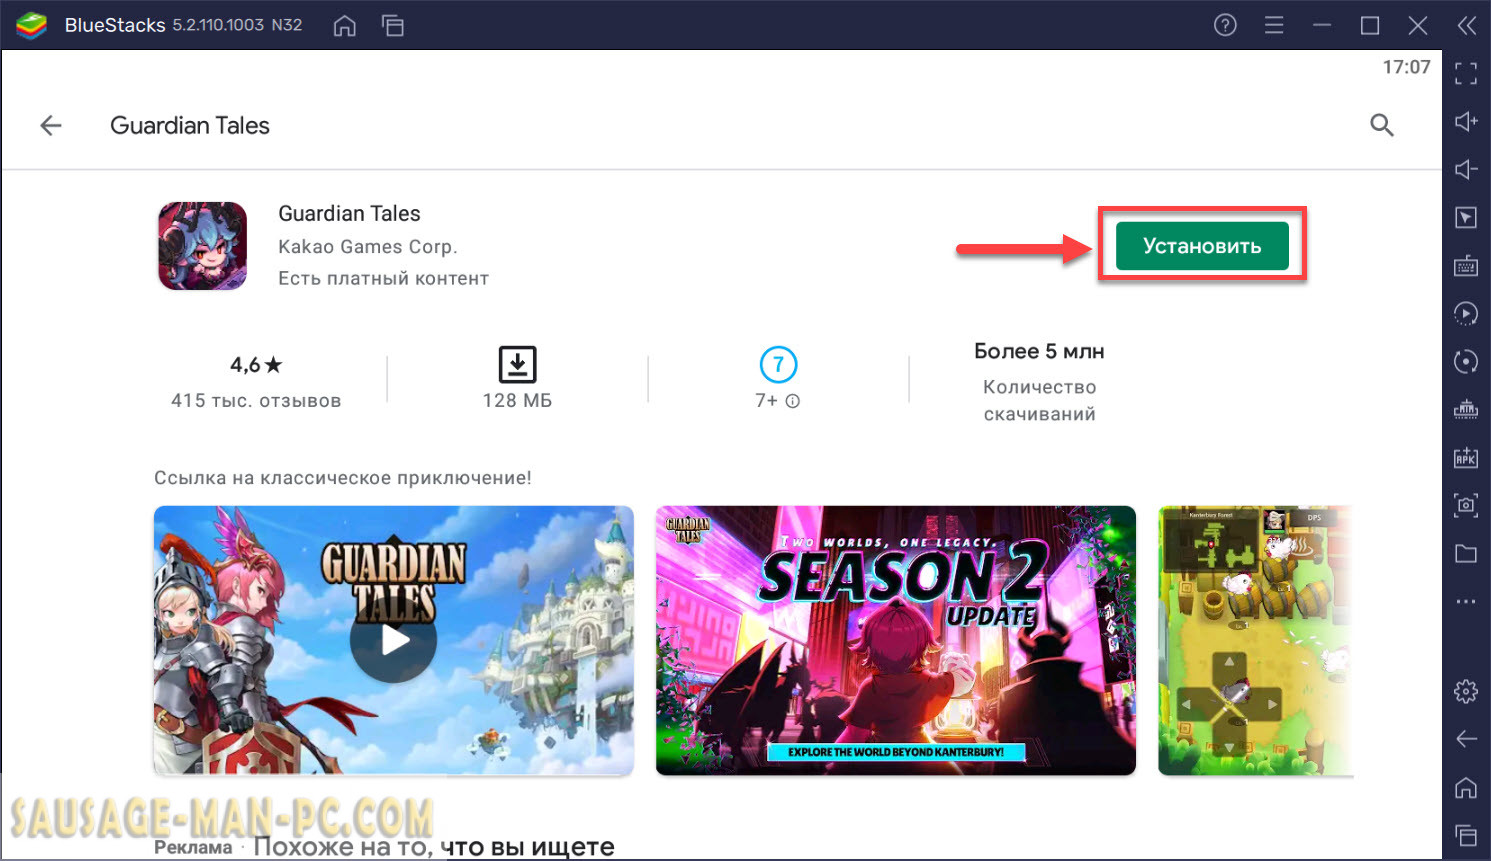Viewport: 1491px width, 861px height.
Task: Open age rating info icon beside 7+
Action: [793, 401]
